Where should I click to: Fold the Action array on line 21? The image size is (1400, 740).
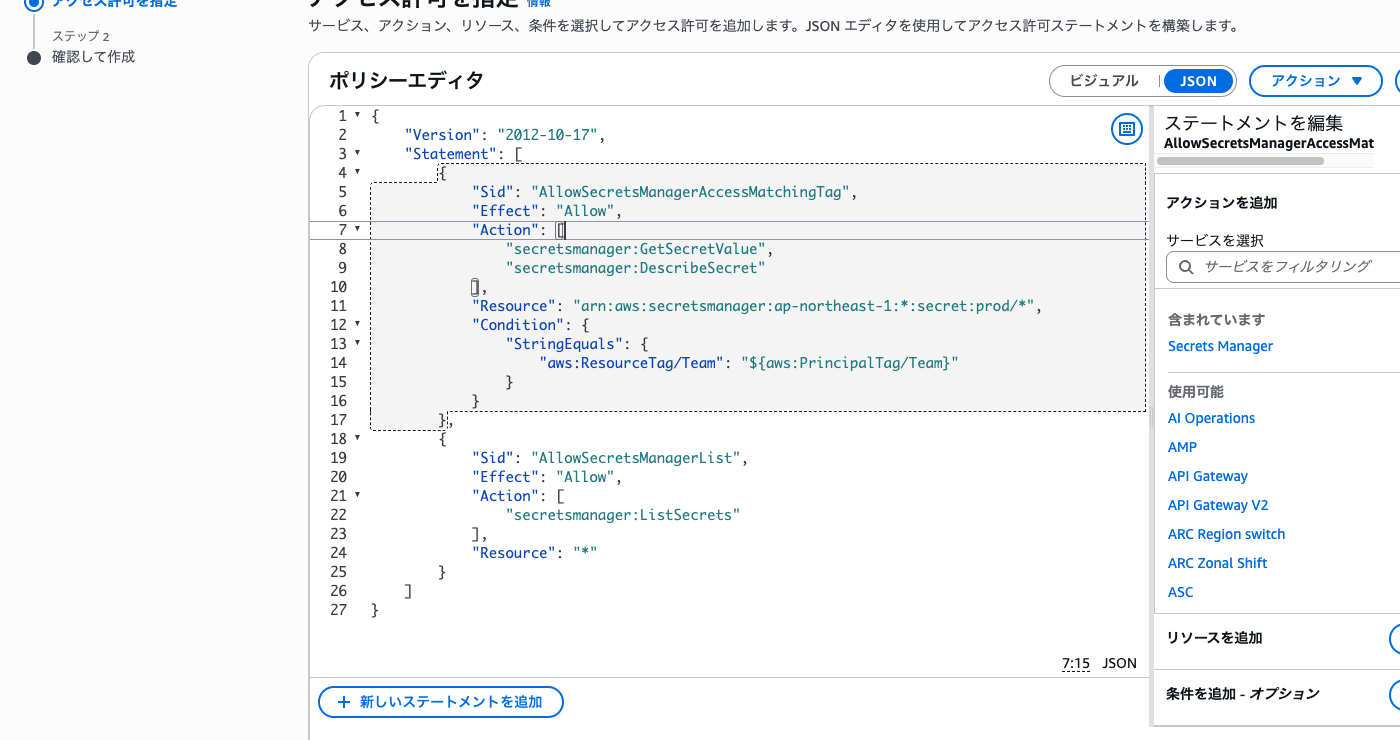tap(357, 496)
